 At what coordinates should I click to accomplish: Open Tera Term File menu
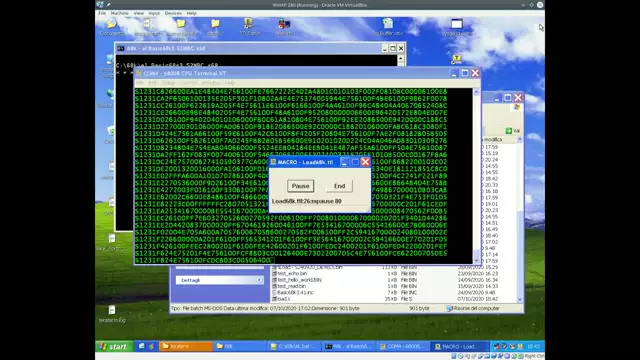(x=140, y=83)
